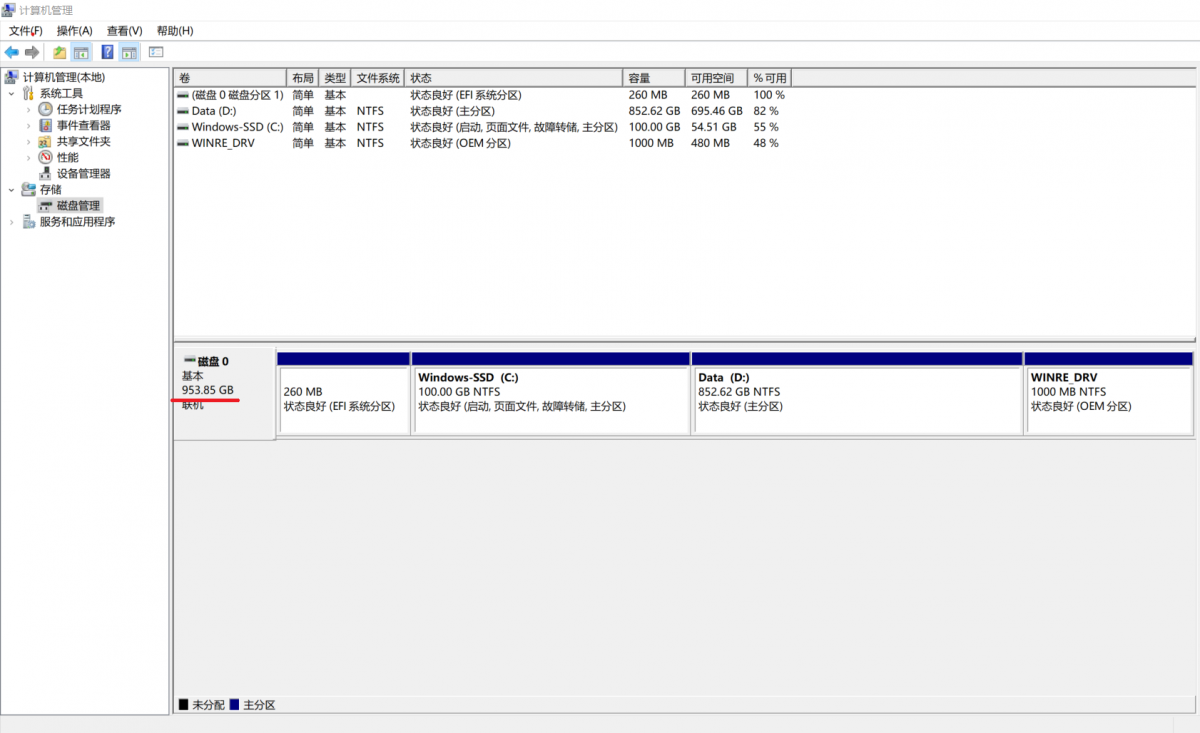The height and width of the screenshot is (733, 1200).
Task: Click the Up one level folder icon
Action: point(60,52)
